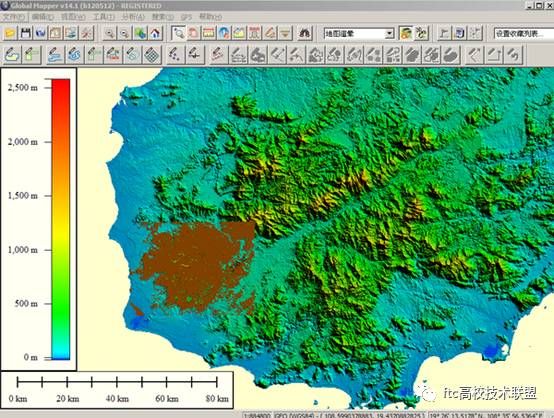The height and width of the screenshot is (418, 554).
Task: Click the home view house icon
Action: [x=155, y=33]
